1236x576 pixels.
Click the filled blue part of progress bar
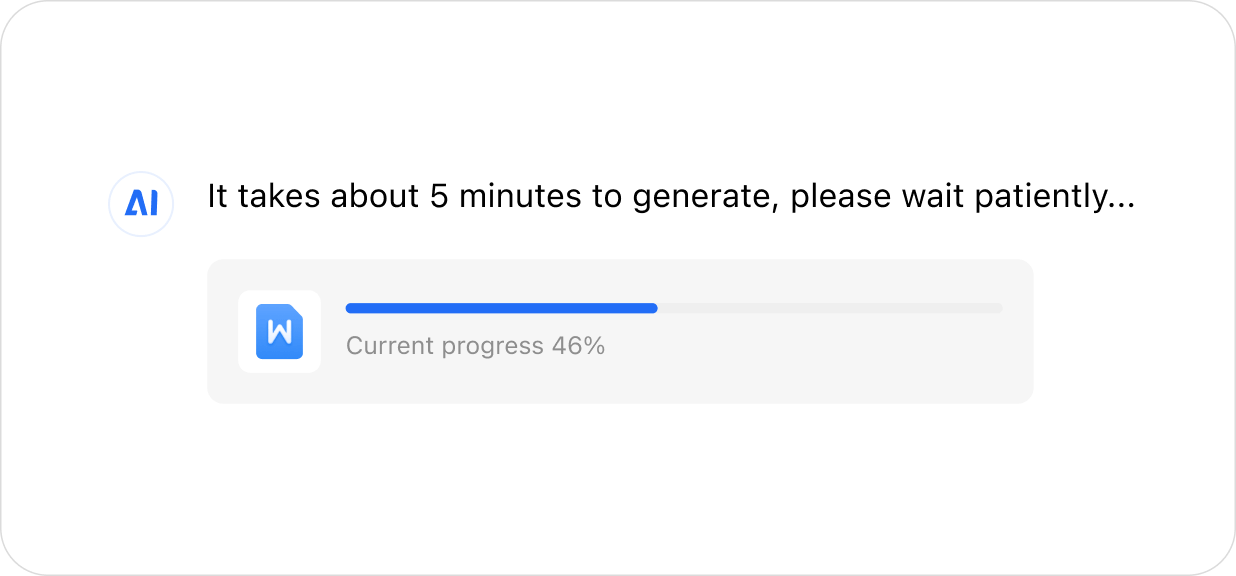tap(500, 308)
